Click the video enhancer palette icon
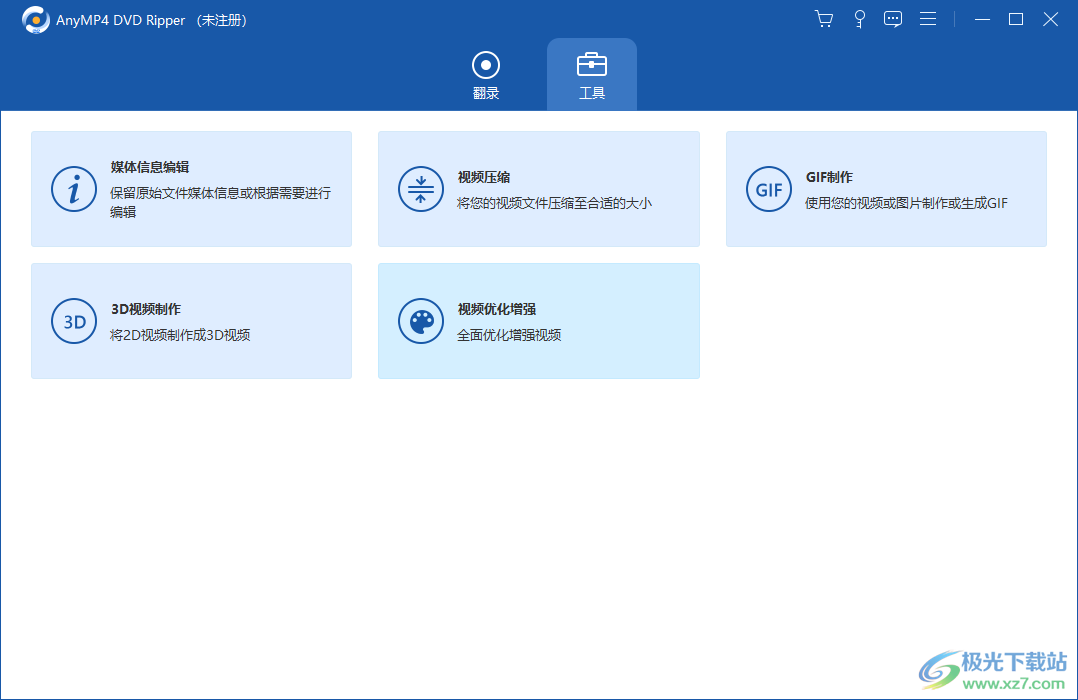 [x=421, y=321]
